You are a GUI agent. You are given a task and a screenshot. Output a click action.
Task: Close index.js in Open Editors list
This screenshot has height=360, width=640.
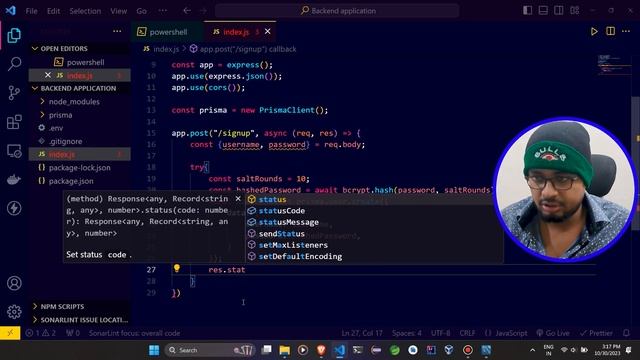(x=48, y=75)
